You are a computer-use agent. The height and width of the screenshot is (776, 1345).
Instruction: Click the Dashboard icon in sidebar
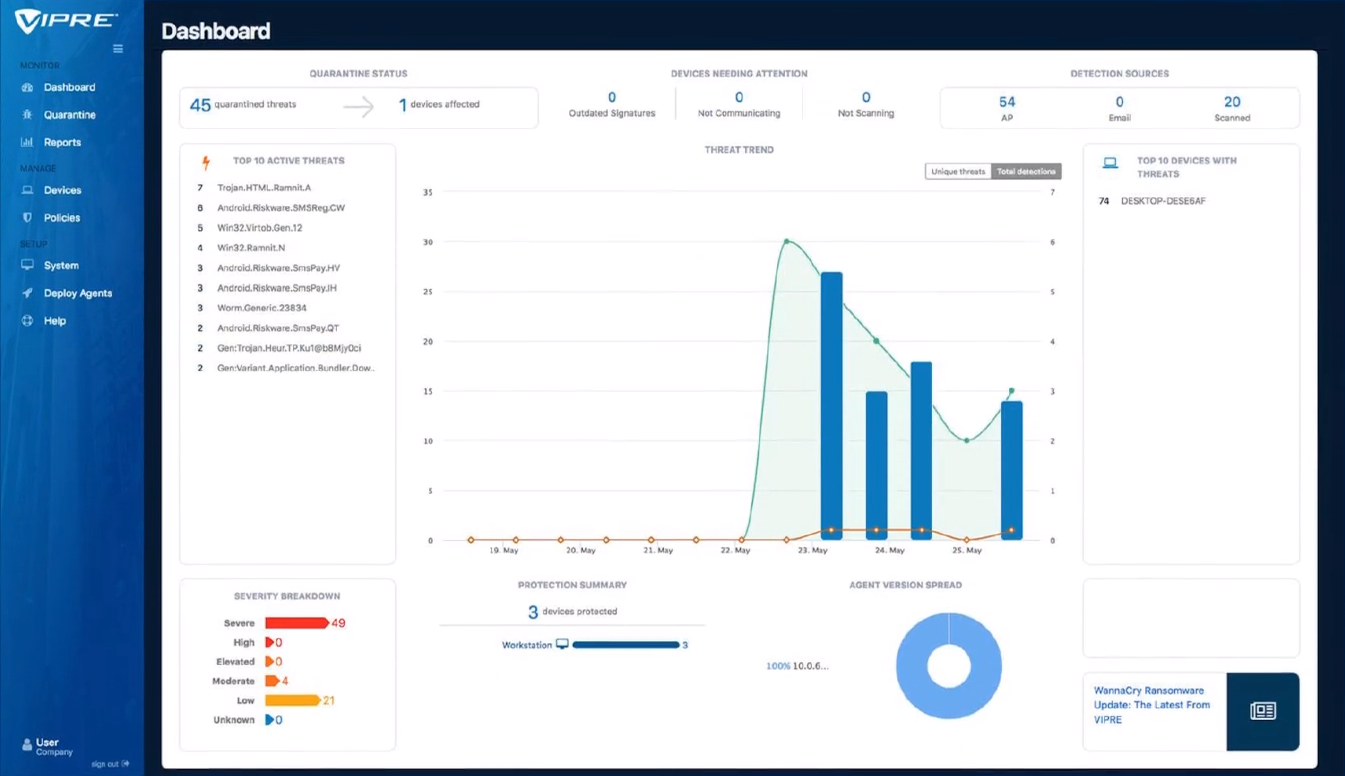coord(27,88)
